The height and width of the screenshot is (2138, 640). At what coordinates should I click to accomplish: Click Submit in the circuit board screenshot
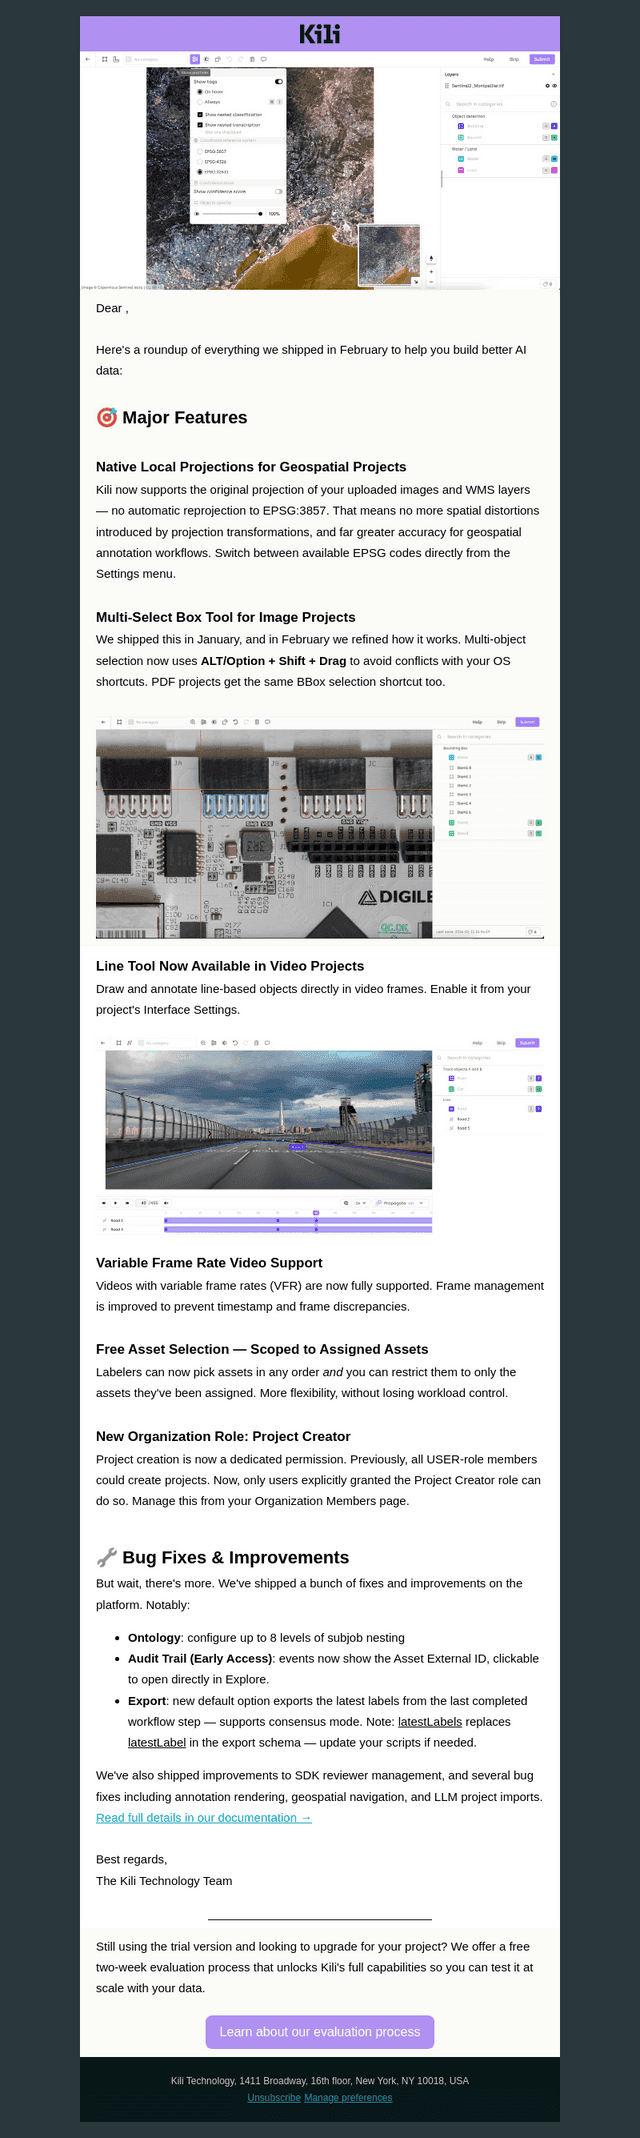pyautogui.click(x=527, y=721)
